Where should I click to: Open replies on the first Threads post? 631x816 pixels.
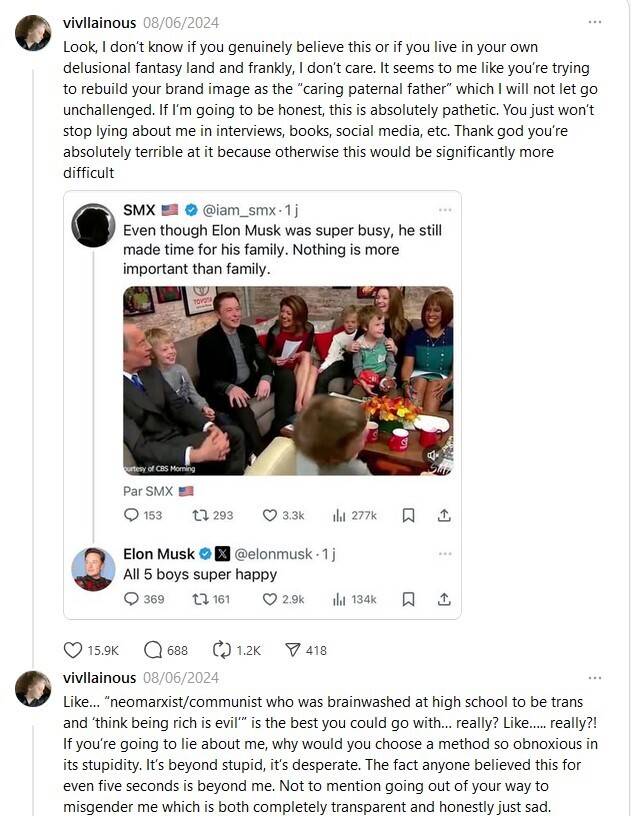153,650
